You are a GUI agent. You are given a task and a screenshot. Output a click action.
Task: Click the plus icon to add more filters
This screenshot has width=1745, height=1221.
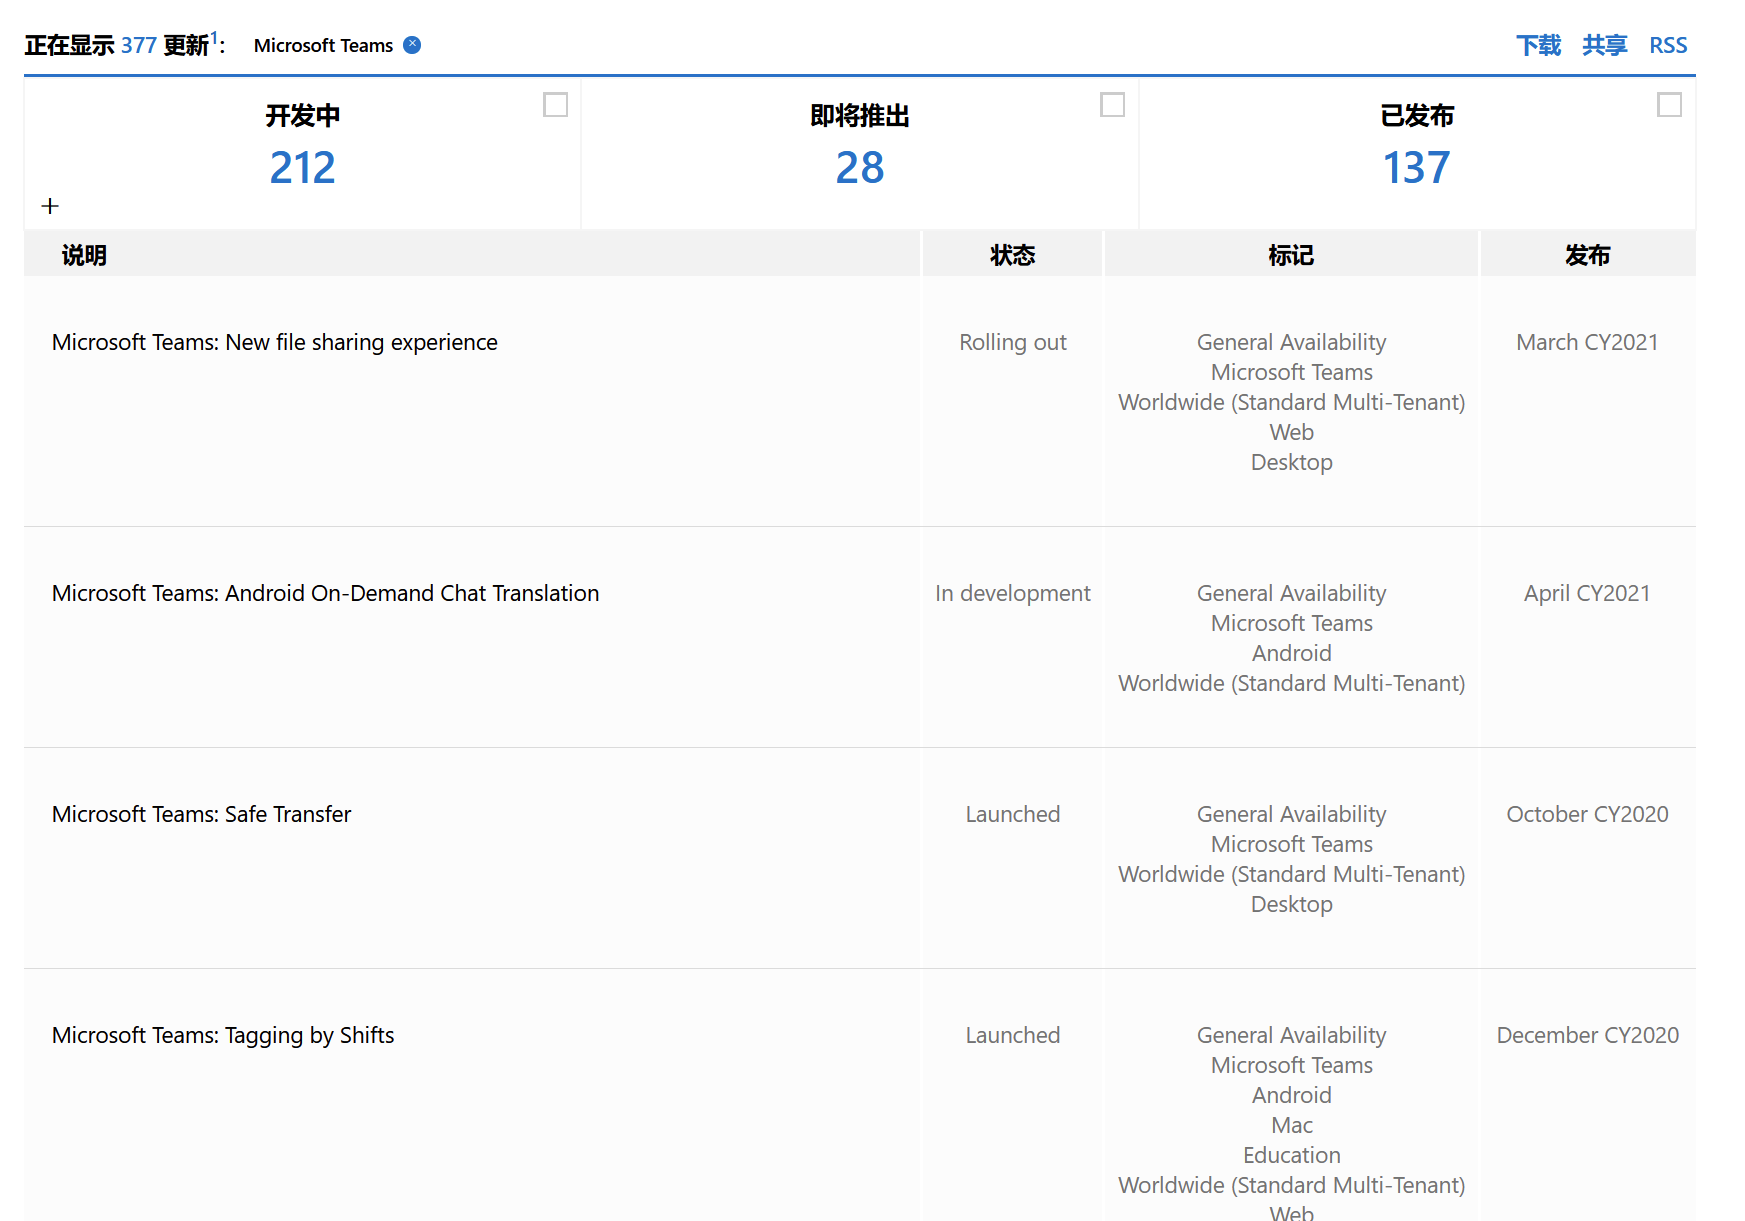click(49, 206)
